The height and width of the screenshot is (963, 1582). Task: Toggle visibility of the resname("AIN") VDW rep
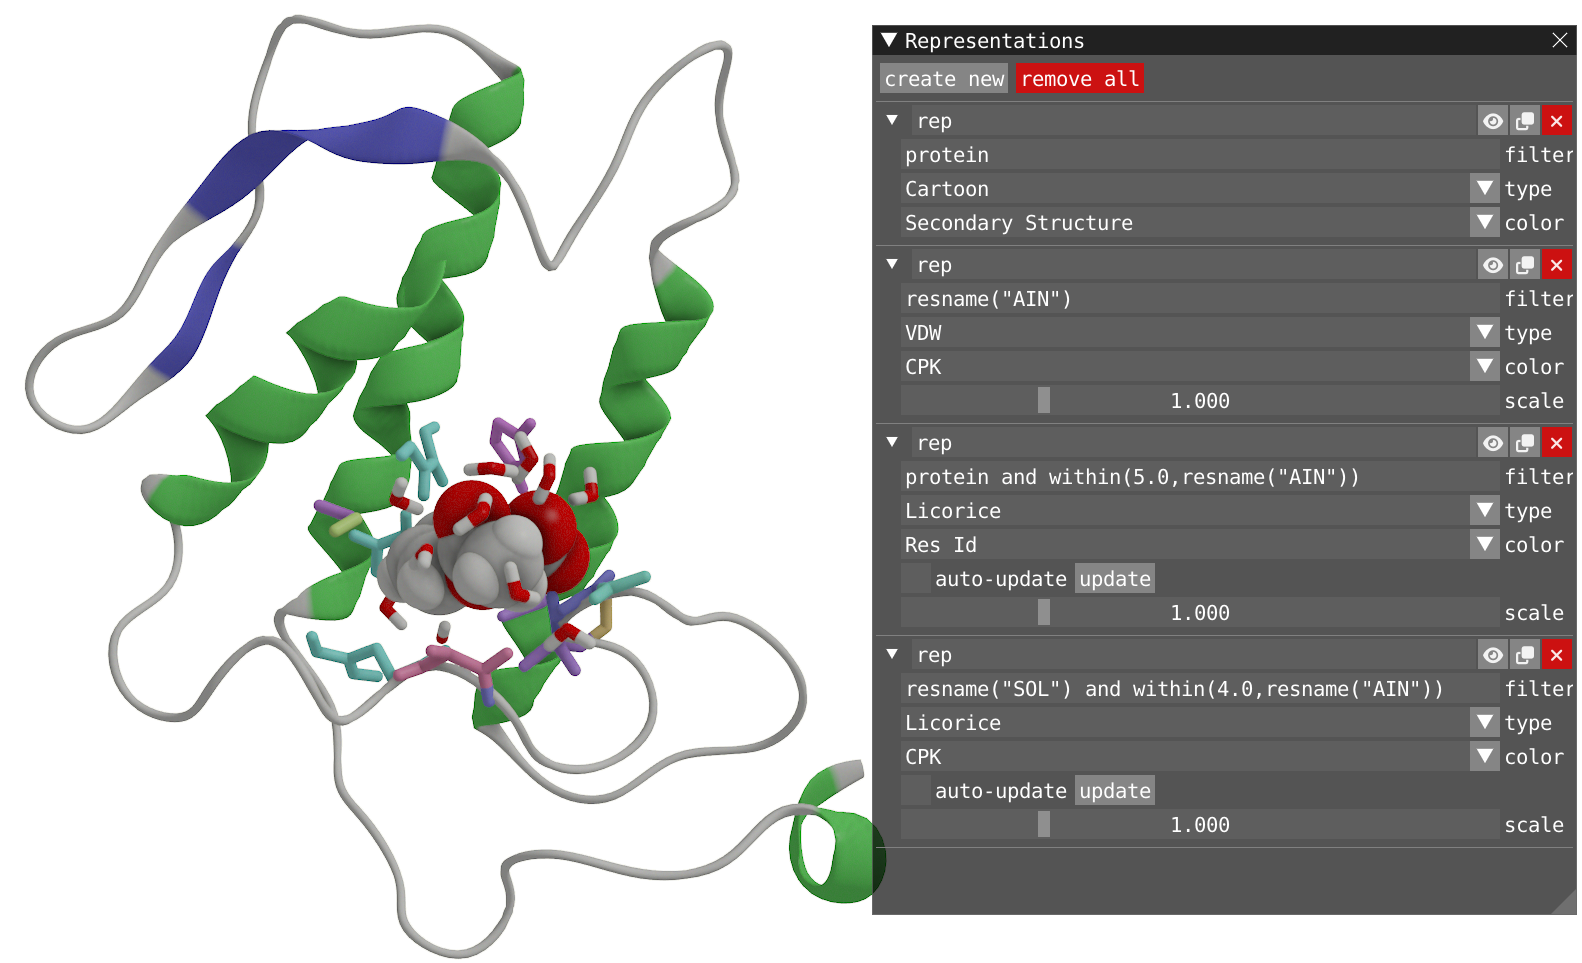(x=1492, y=265)
